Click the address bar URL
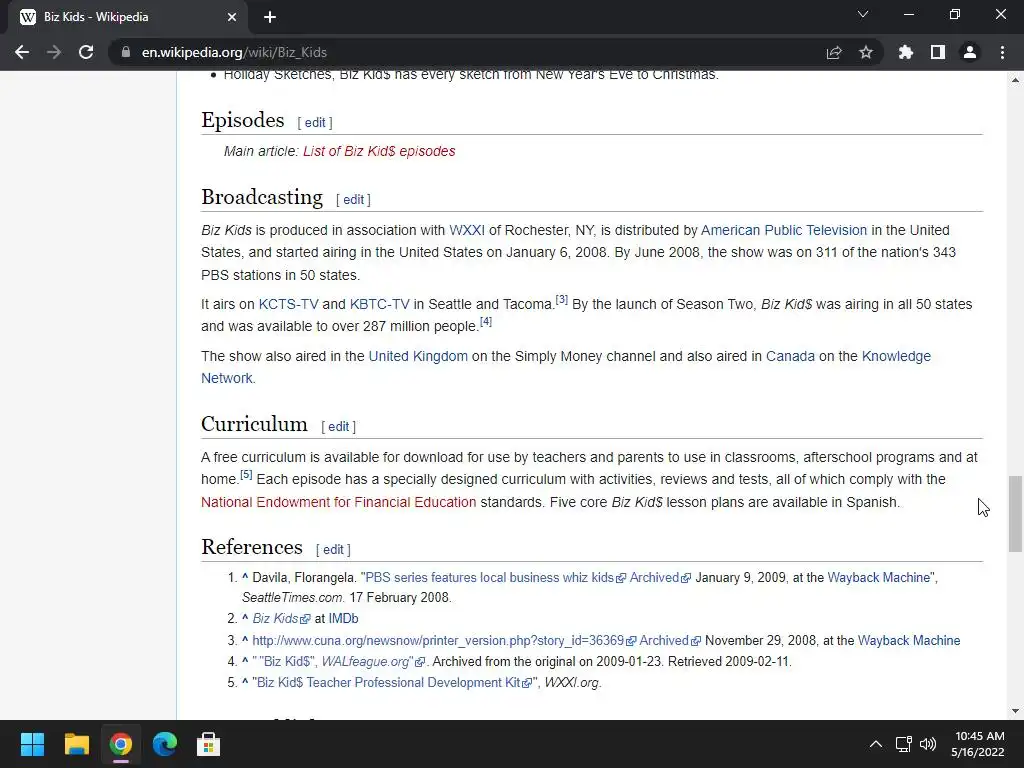The height and width of the screenshot is (768, 1024). tap(234, 52)
